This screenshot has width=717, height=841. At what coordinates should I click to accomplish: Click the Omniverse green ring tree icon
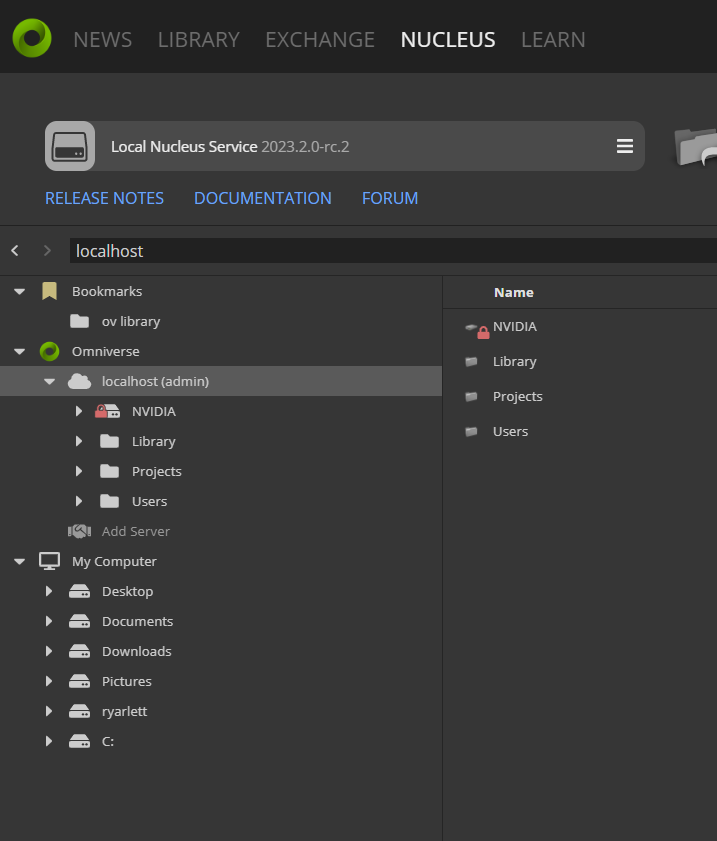pos(49,351)
